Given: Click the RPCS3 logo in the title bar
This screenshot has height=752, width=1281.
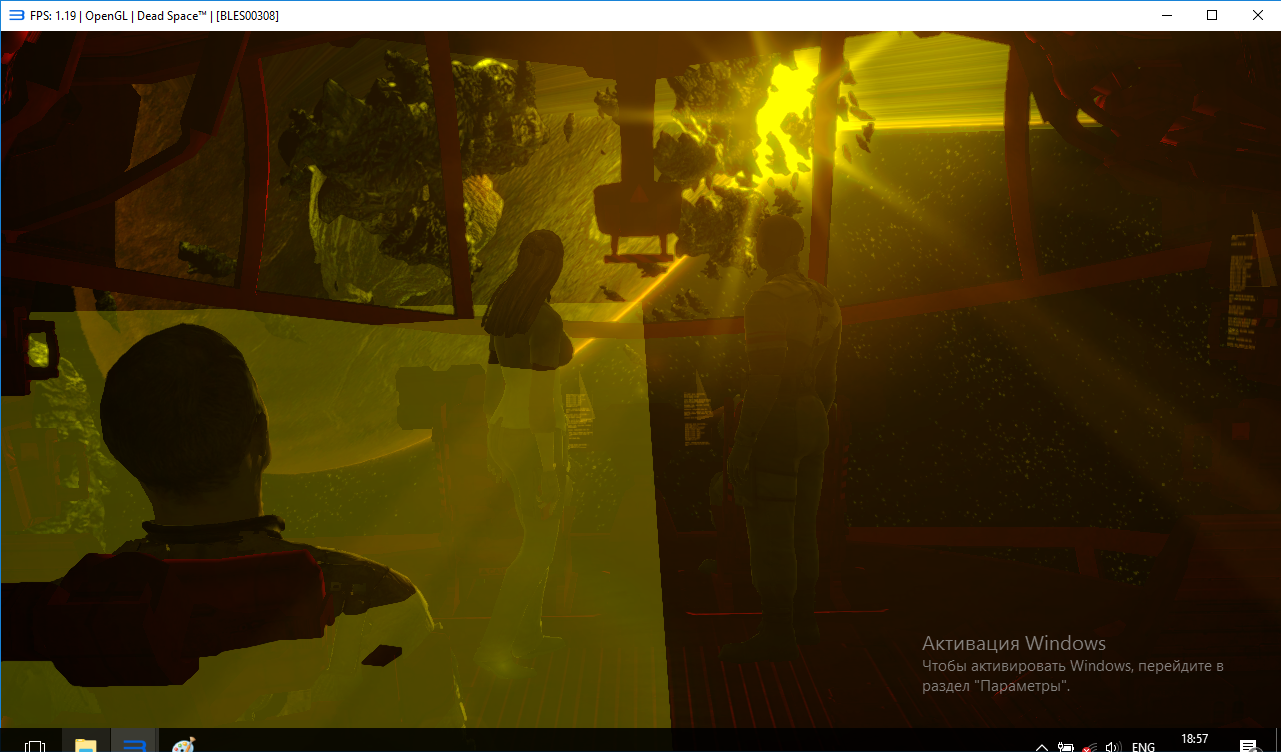Looking at the screenshot, I should 16,16.
